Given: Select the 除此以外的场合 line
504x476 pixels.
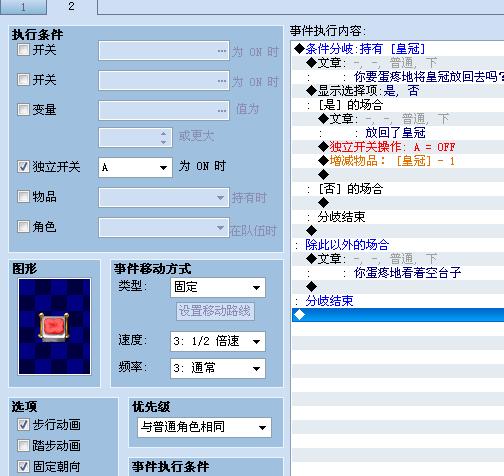Looking at the screenshot, I should (x=398, y=245).
